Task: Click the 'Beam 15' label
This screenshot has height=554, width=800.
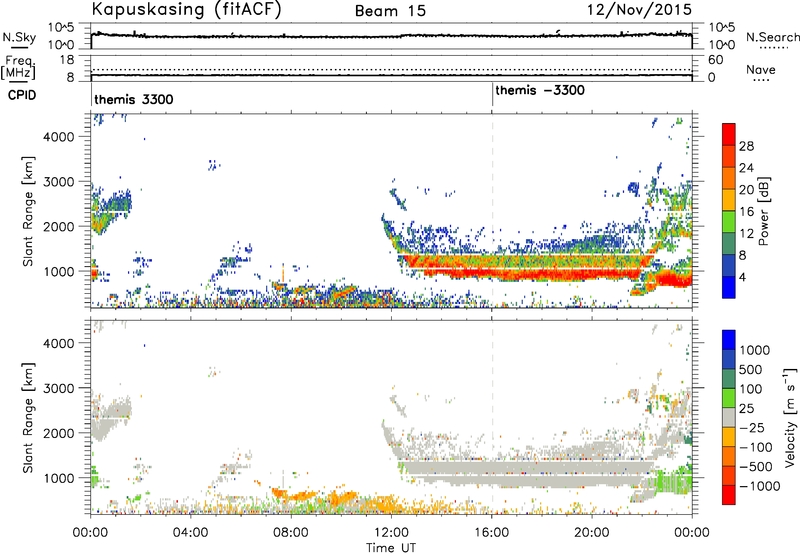Action: point(390,11)
